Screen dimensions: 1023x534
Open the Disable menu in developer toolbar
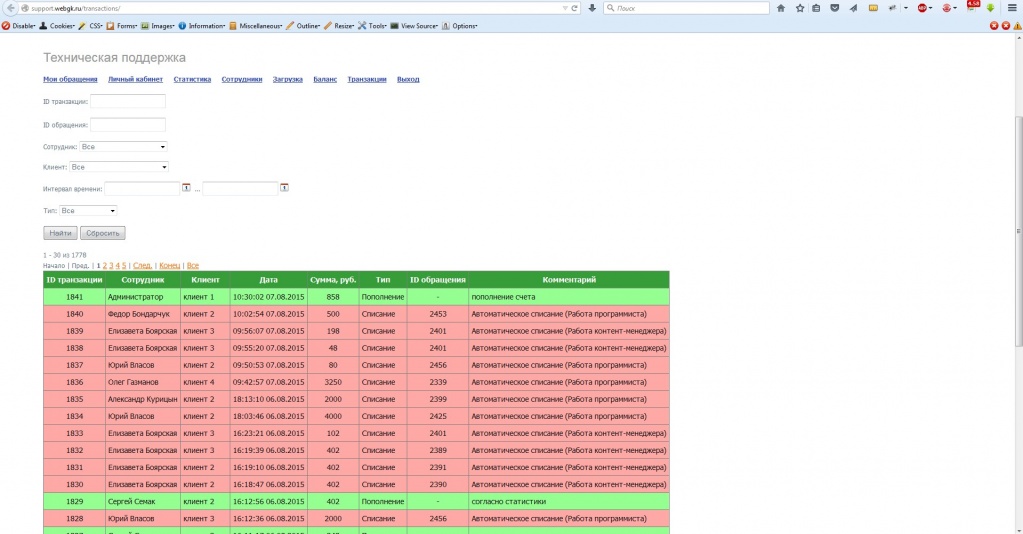tap(22, 26)
